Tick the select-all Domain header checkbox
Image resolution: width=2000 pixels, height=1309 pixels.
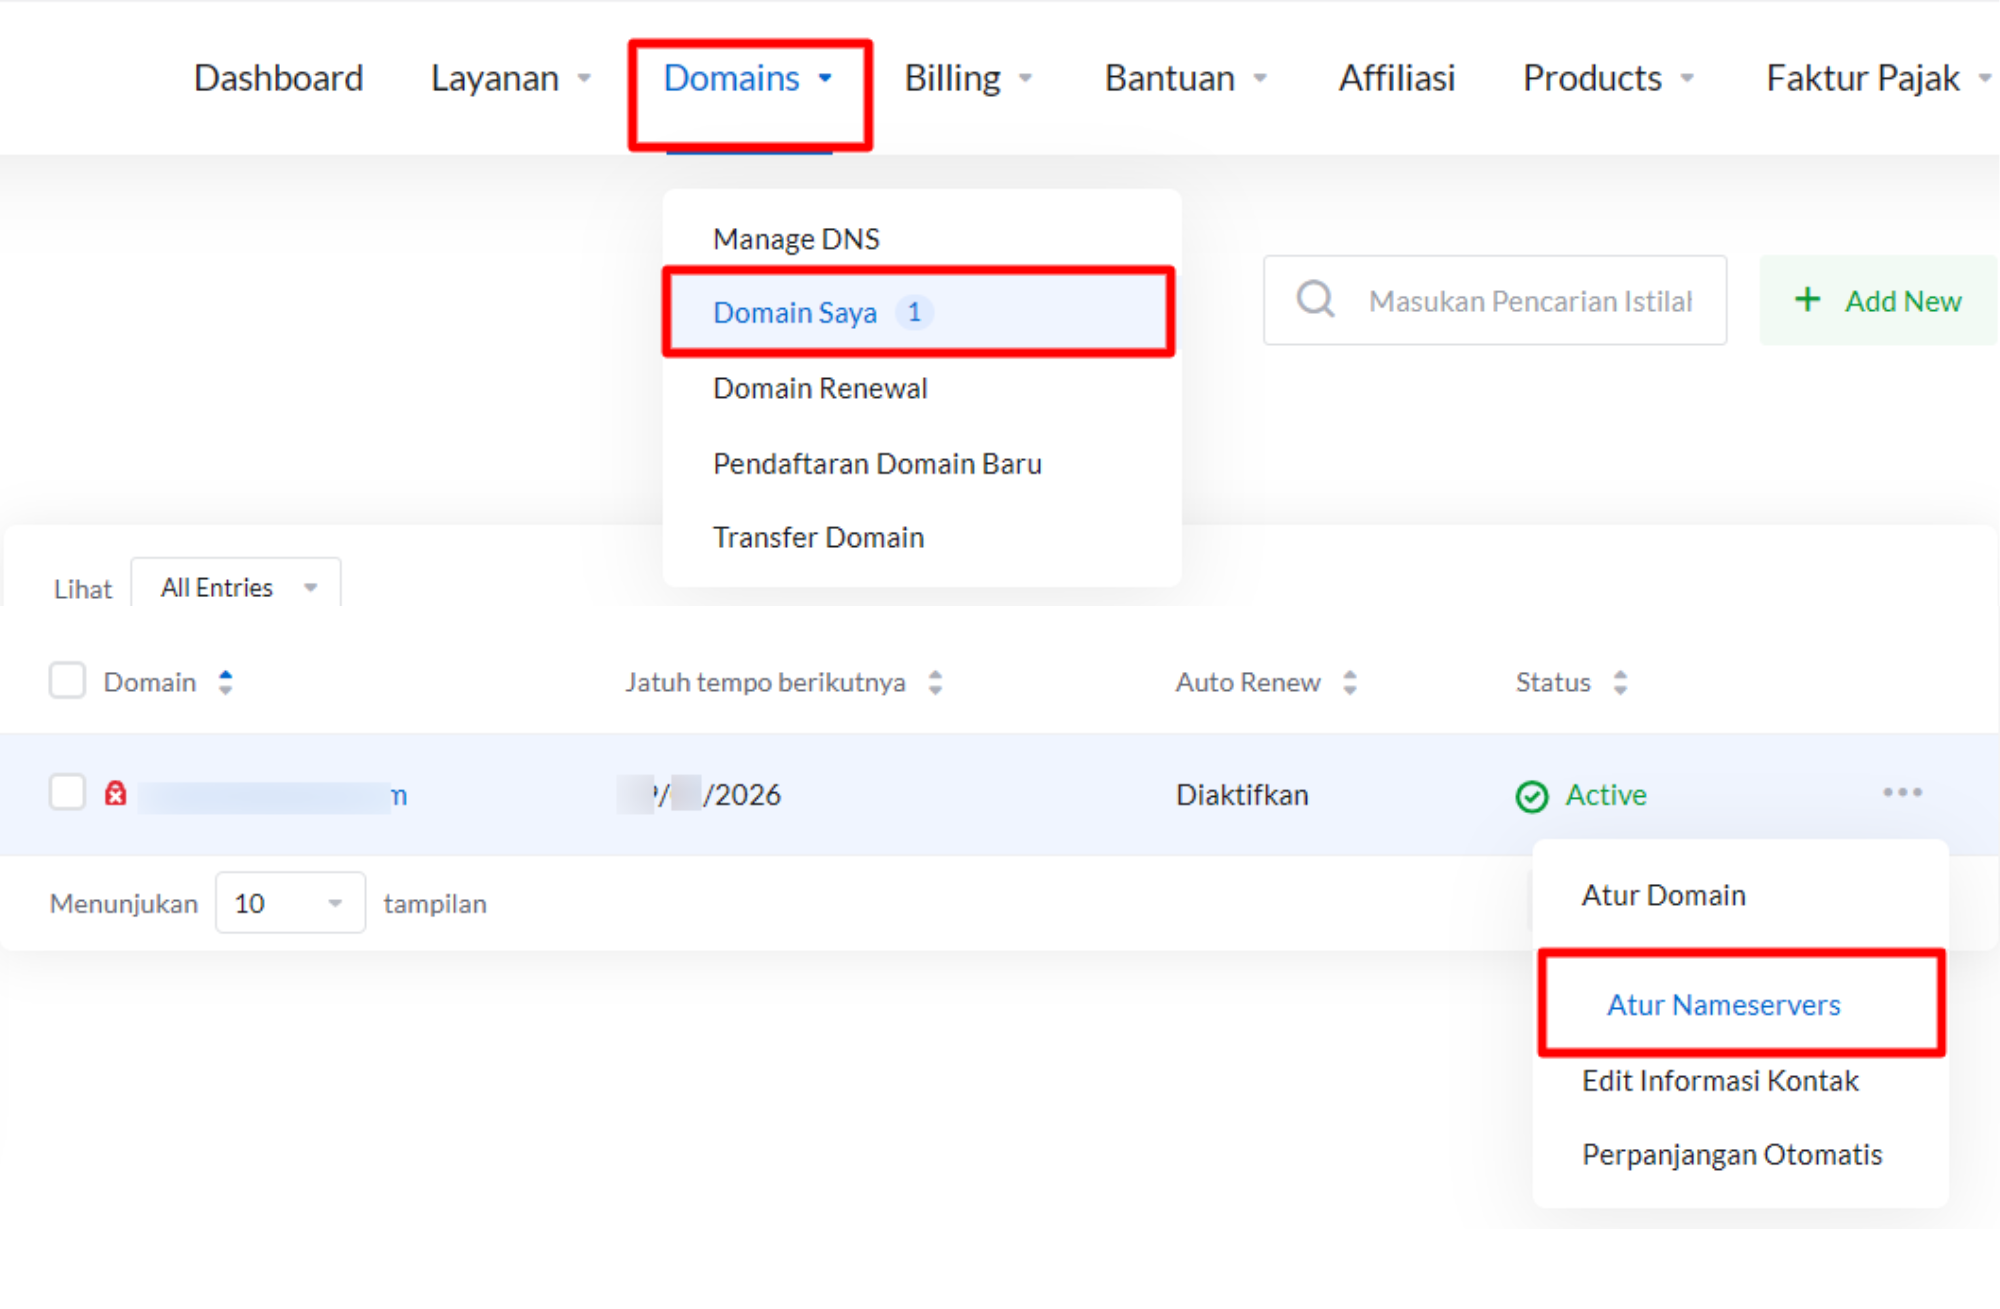(68, 681)
